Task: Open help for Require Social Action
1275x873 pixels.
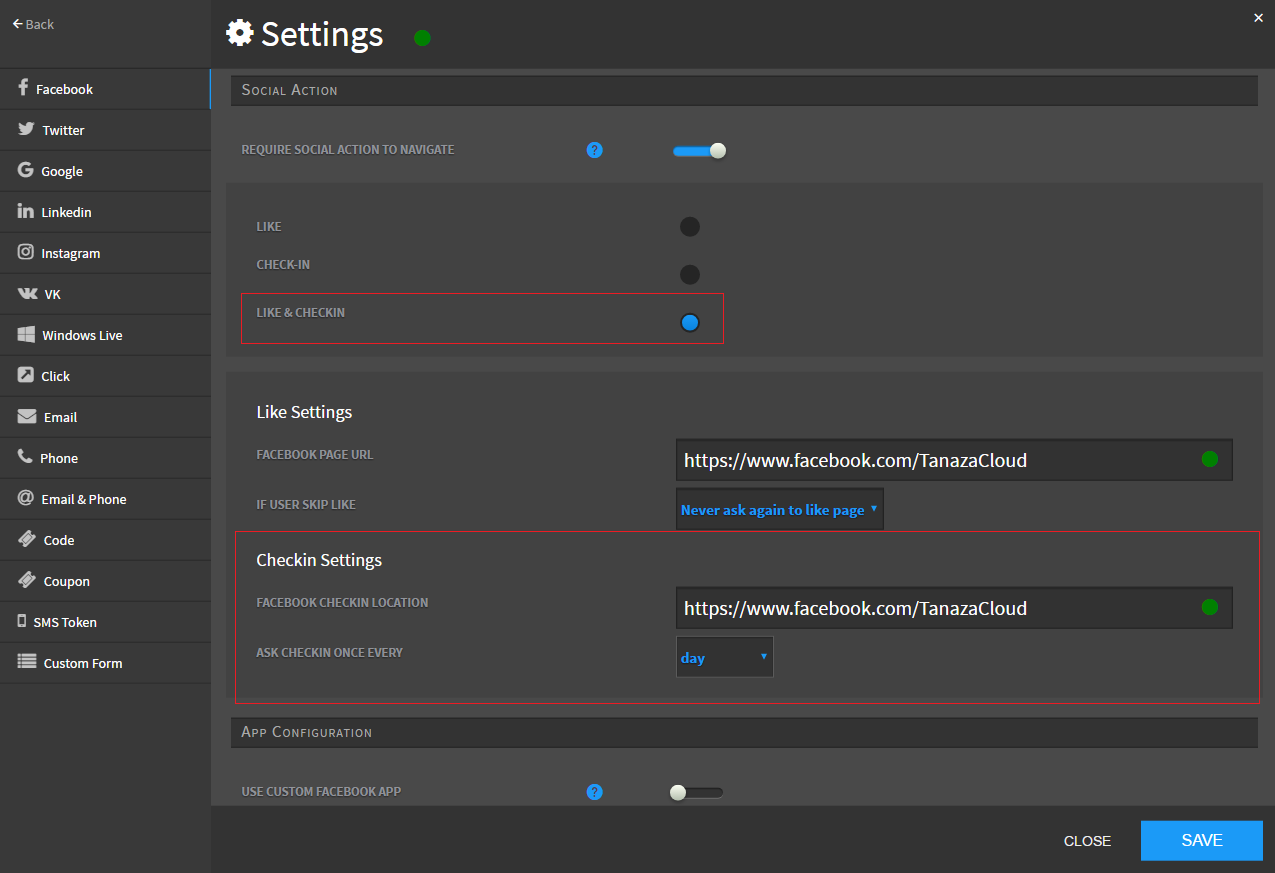Action: pyautogui.click(x=595, y=150)
